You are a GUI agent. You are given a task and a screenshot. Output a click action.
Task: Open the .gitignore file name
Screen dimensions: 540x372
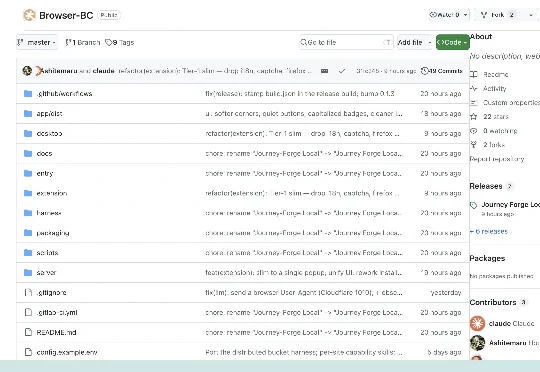point(51,293)
